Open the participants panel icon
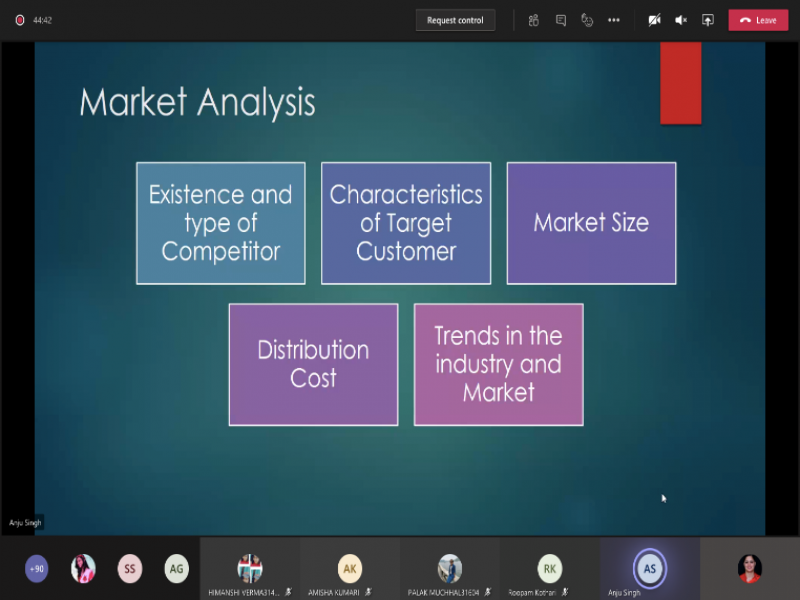The width and height of the screenshot is (800, 600). click(534, 20)
